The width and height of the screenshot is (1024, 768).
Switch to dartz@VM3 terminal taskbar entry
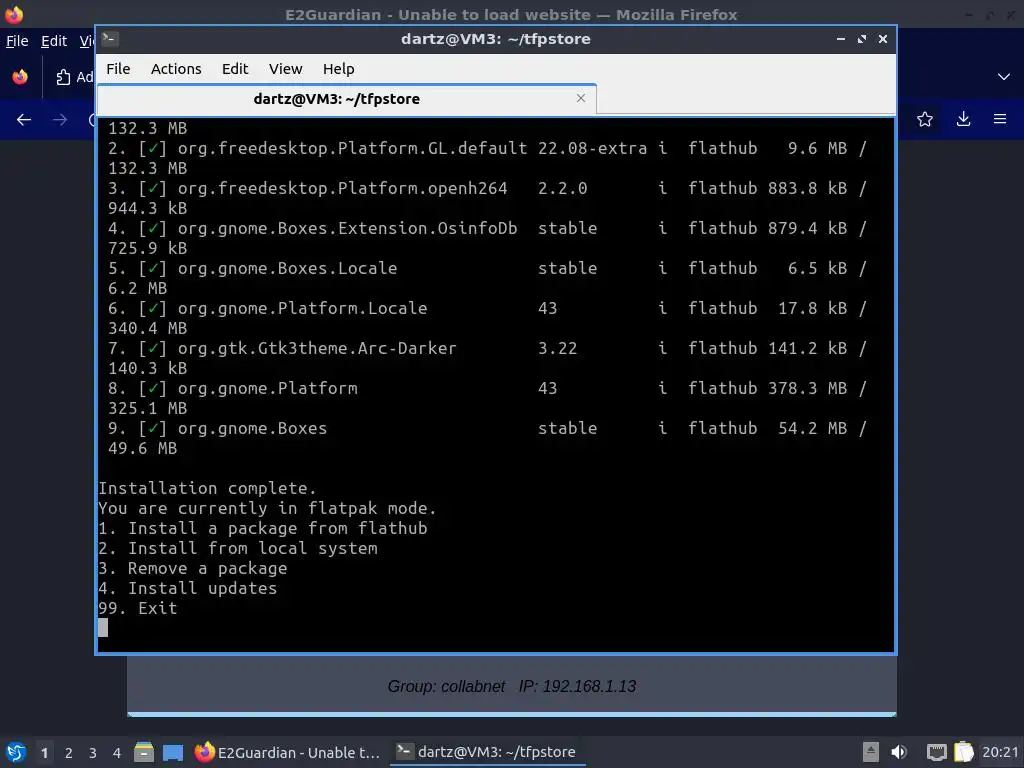pos(487,752)
